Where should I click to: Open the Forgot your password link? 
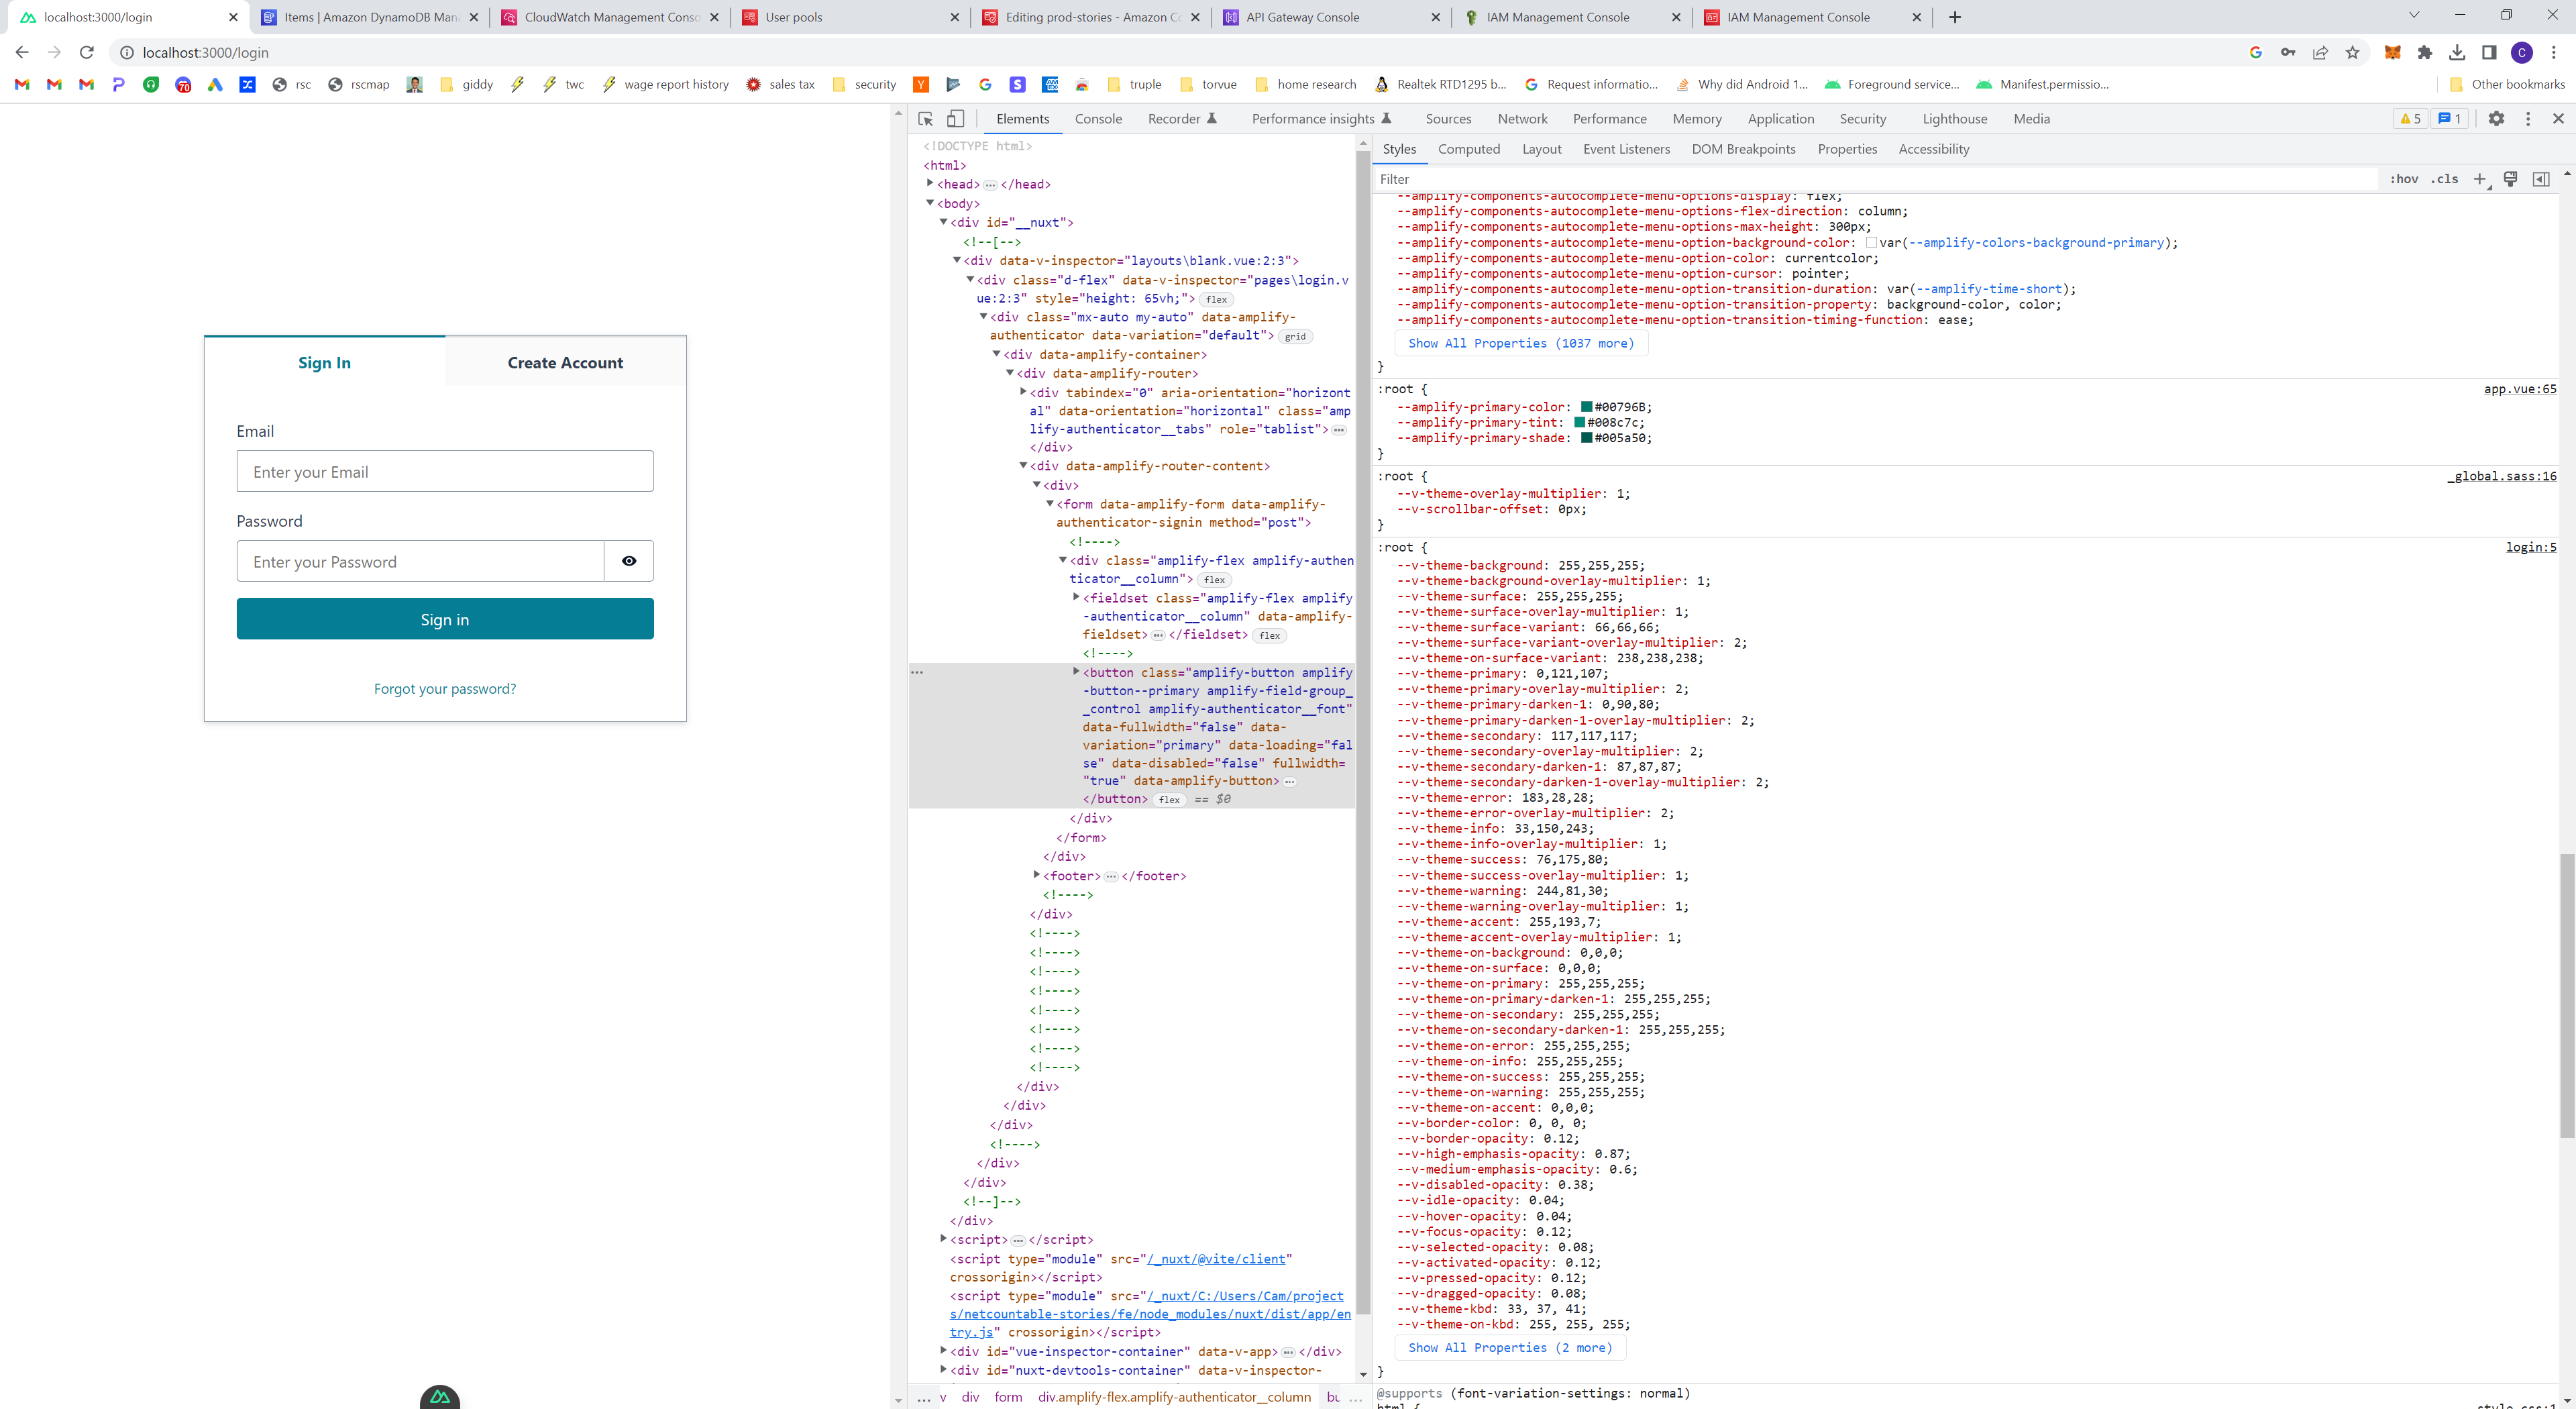click(x=445, y=688)
